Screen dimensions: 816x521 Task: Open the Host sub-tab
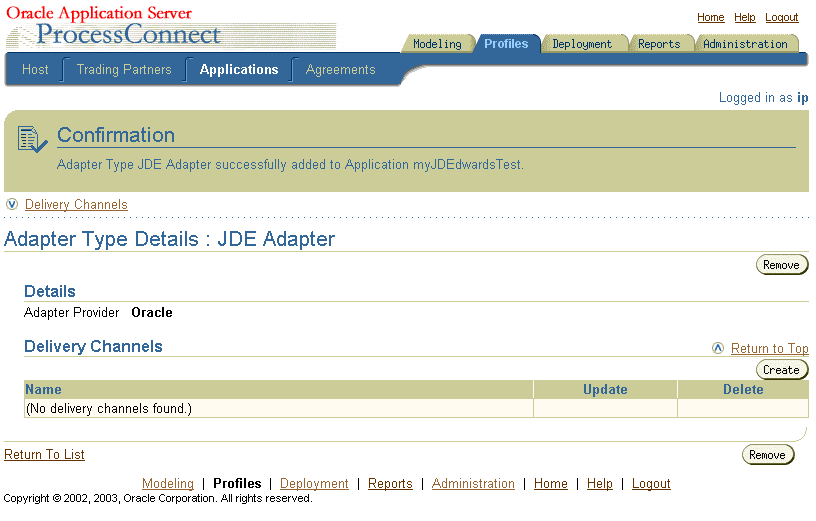pos(35,69)
